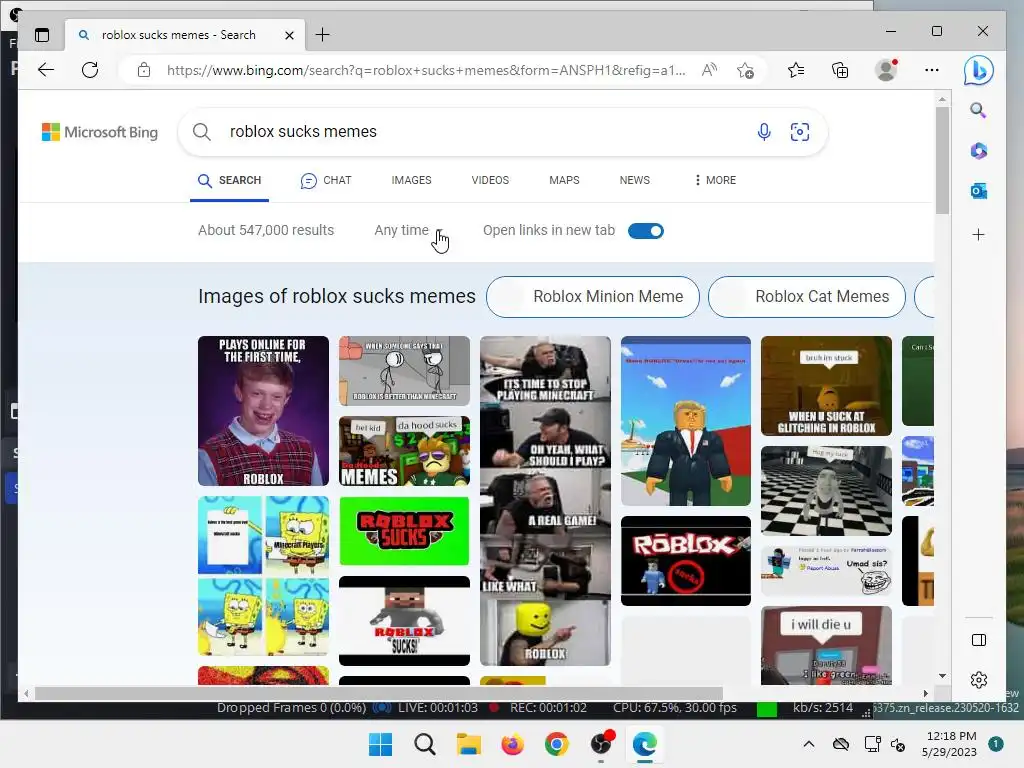Go back to the previous page
Screen dimensions: 1024x768
(x=46, y=70)
